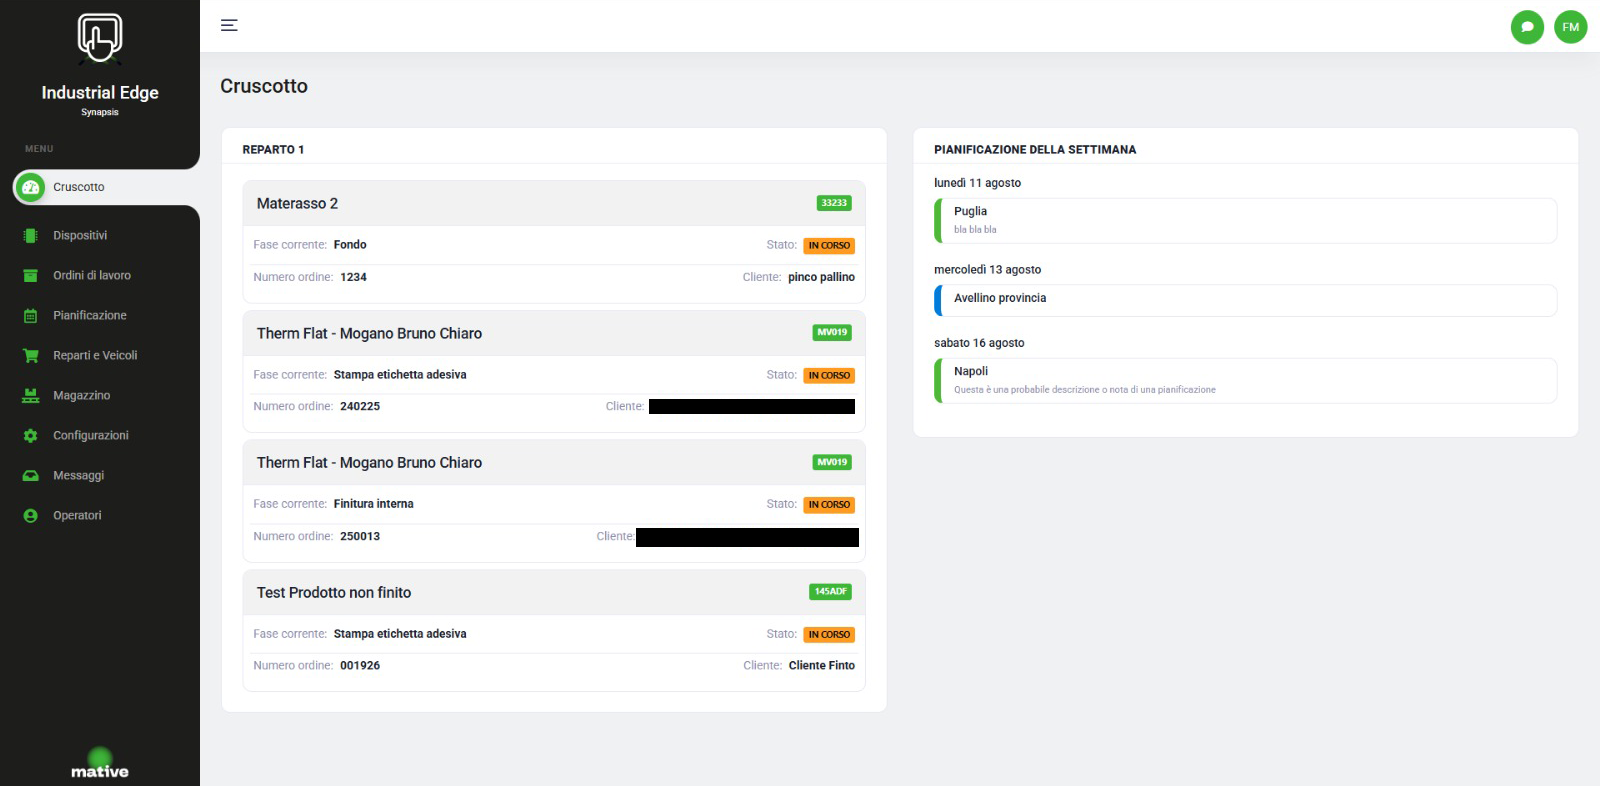Open the Therm Flat card with order 240225
Image resolution: width=1600 pixels, height=786 pixels.
pyautogui.click(x=554, y=371)
